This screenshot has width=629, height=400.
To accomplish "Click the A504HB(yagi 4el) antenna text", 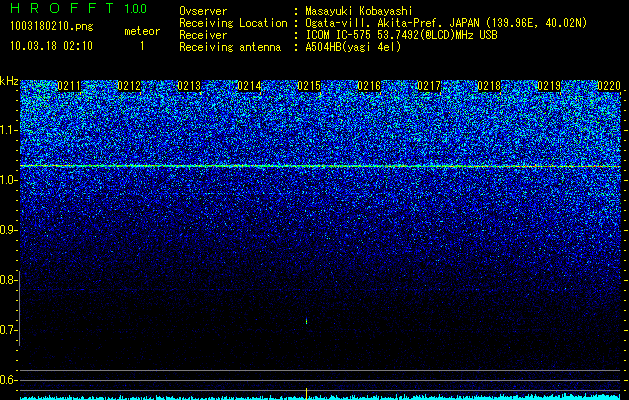I will pos(353,47).
